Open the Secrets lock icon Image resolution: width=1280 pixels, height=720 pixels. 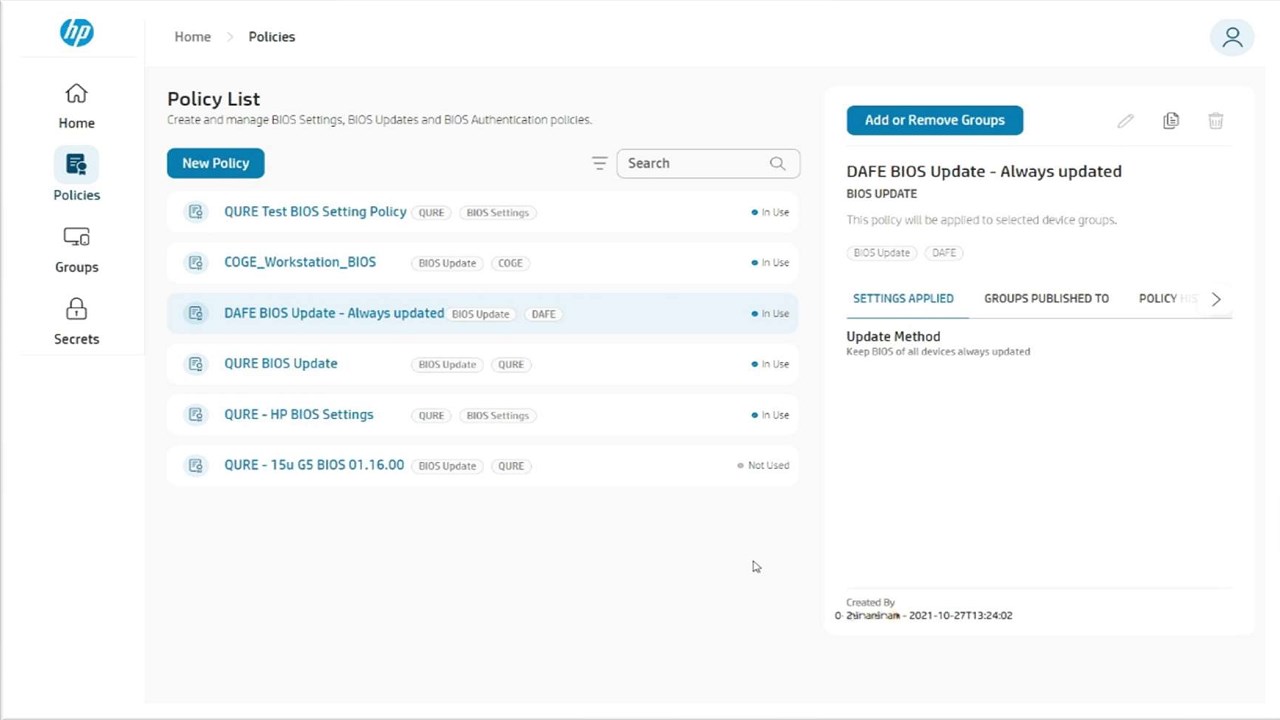(76, 310)
